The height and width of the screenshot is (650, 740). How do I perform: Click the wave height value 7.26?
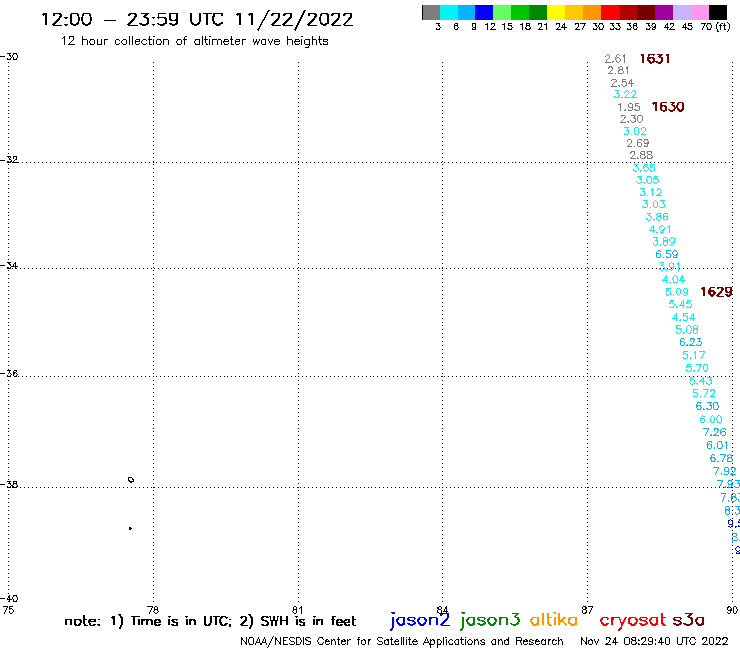point(714,432)
